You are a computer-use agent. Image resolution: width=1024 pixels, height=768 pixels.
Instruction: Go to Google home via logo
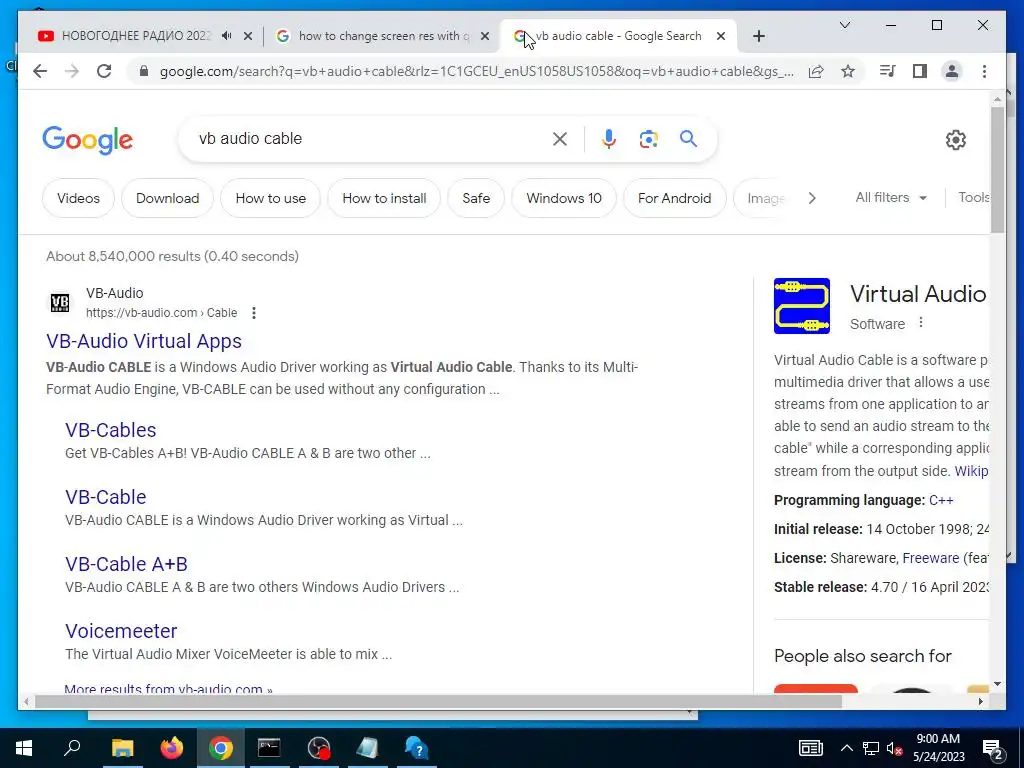click(x=88, y=140)
